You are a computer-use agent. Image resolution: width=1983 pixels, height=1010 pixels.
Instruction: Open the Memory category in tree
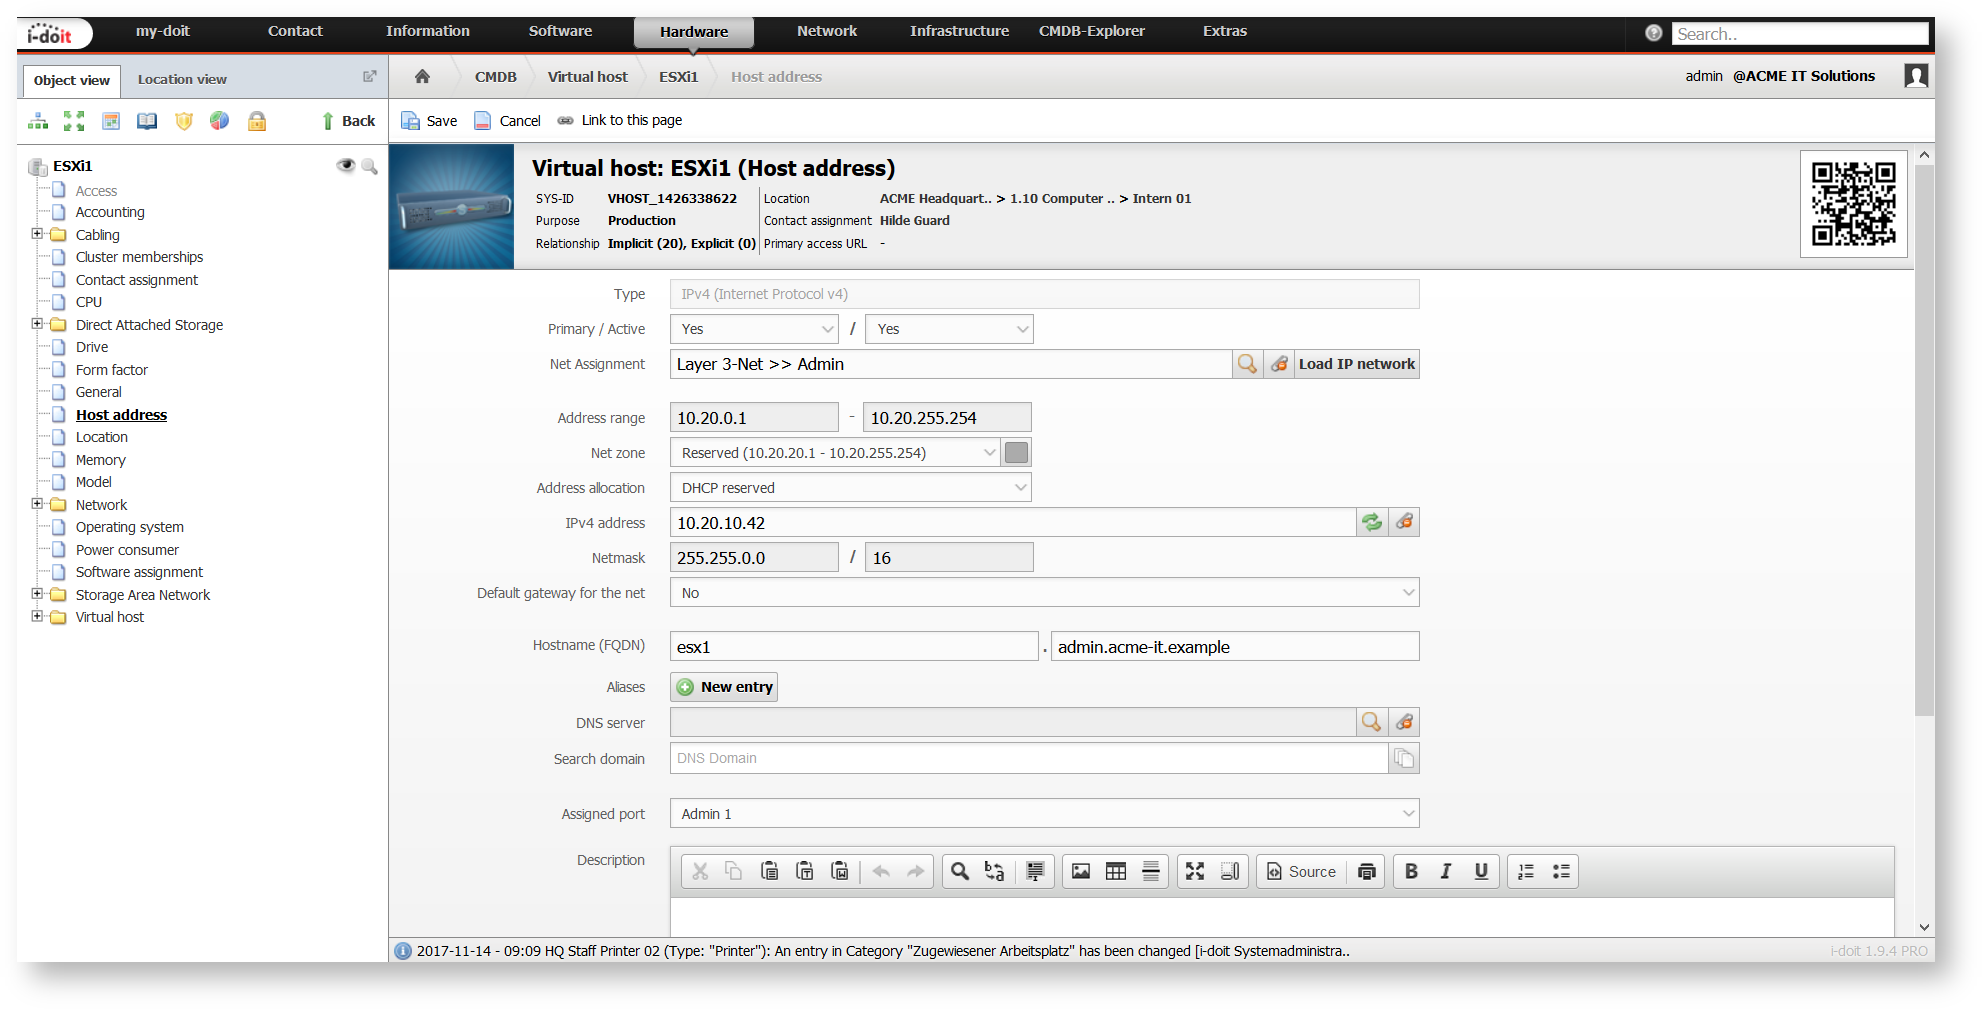(100, 460)
